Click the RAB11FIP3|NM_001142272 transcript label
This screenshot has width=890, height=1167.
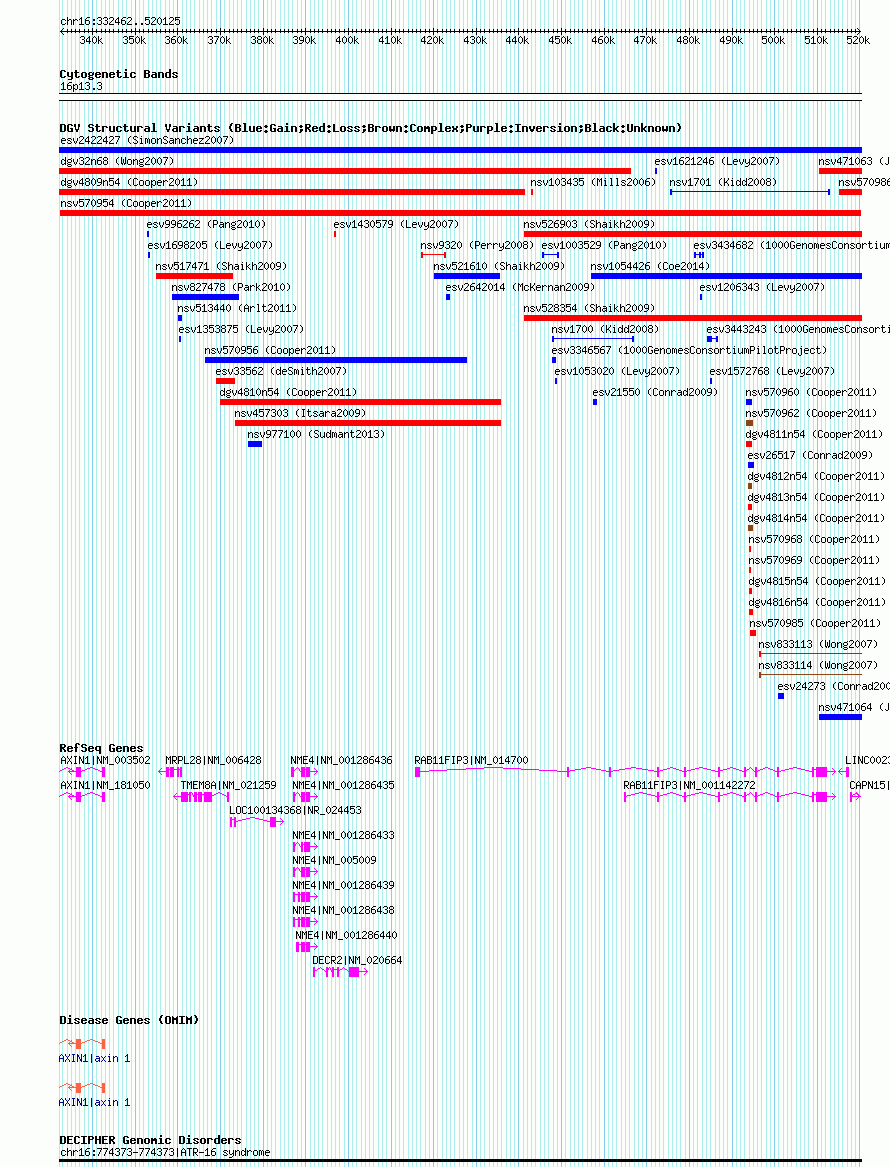[689, 784]
